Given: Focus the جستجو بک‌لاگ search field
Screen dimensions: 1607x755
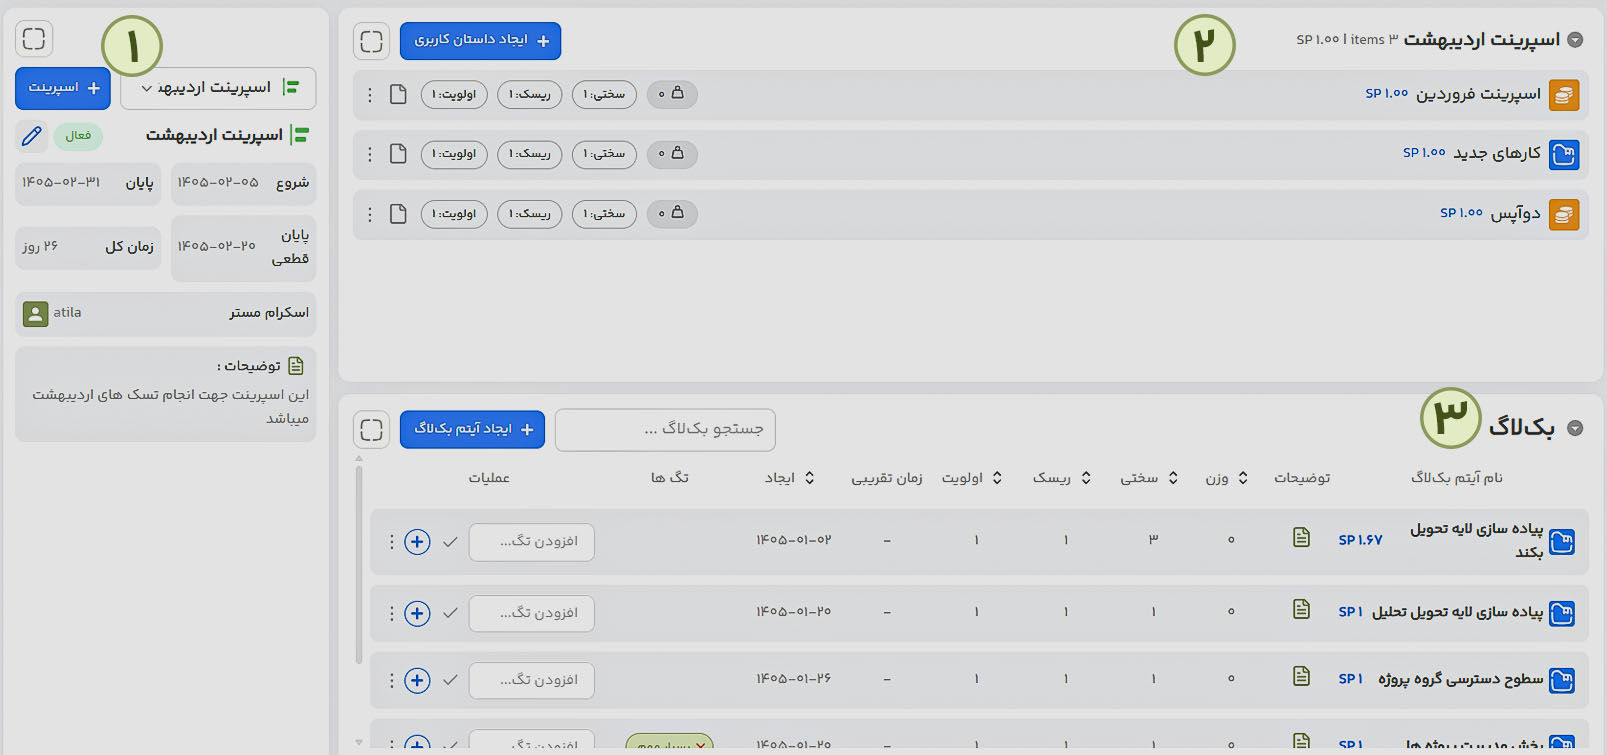Looking at the screenshot, I should (665, 429).
